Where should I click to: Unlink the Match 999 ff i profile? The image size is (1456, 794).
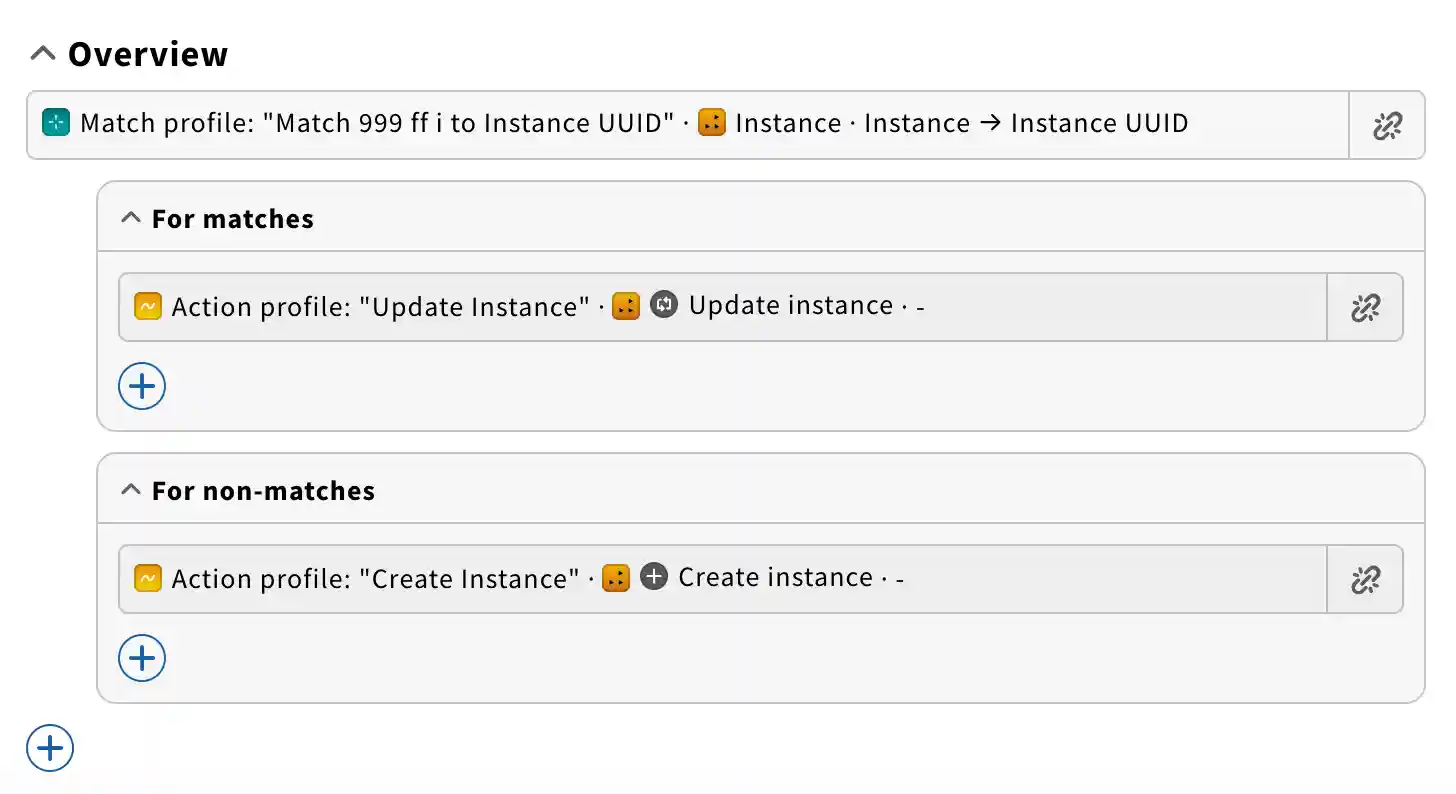pyautogui.click(x=1387, y=125)
